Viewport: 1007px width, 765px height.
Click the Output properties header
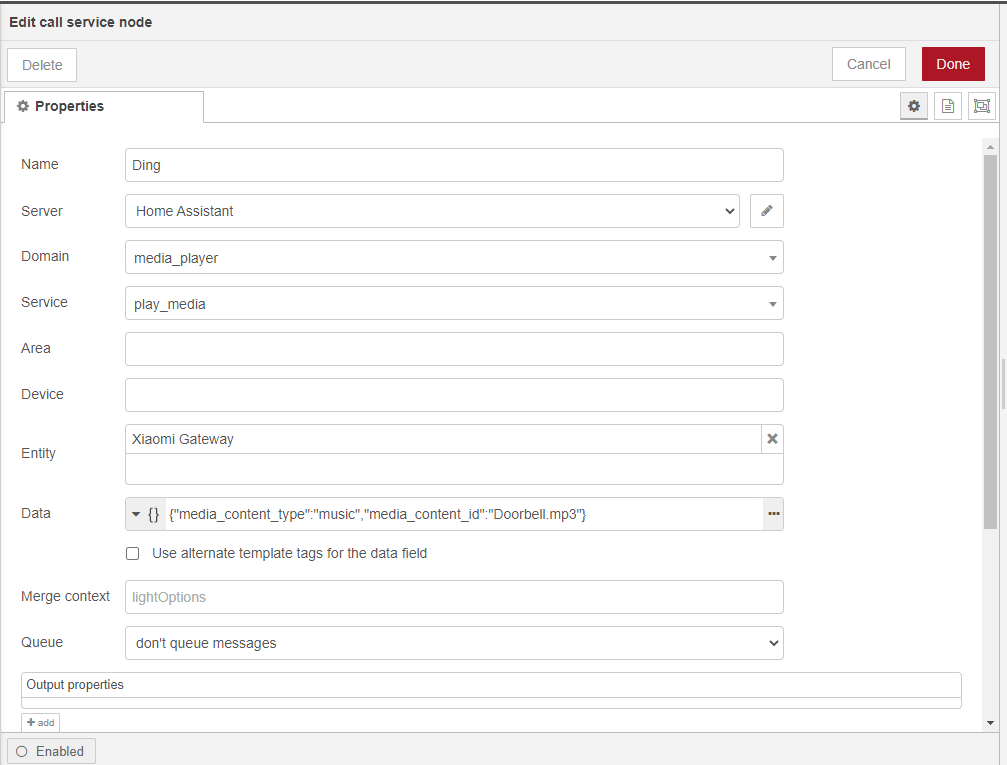491,685
